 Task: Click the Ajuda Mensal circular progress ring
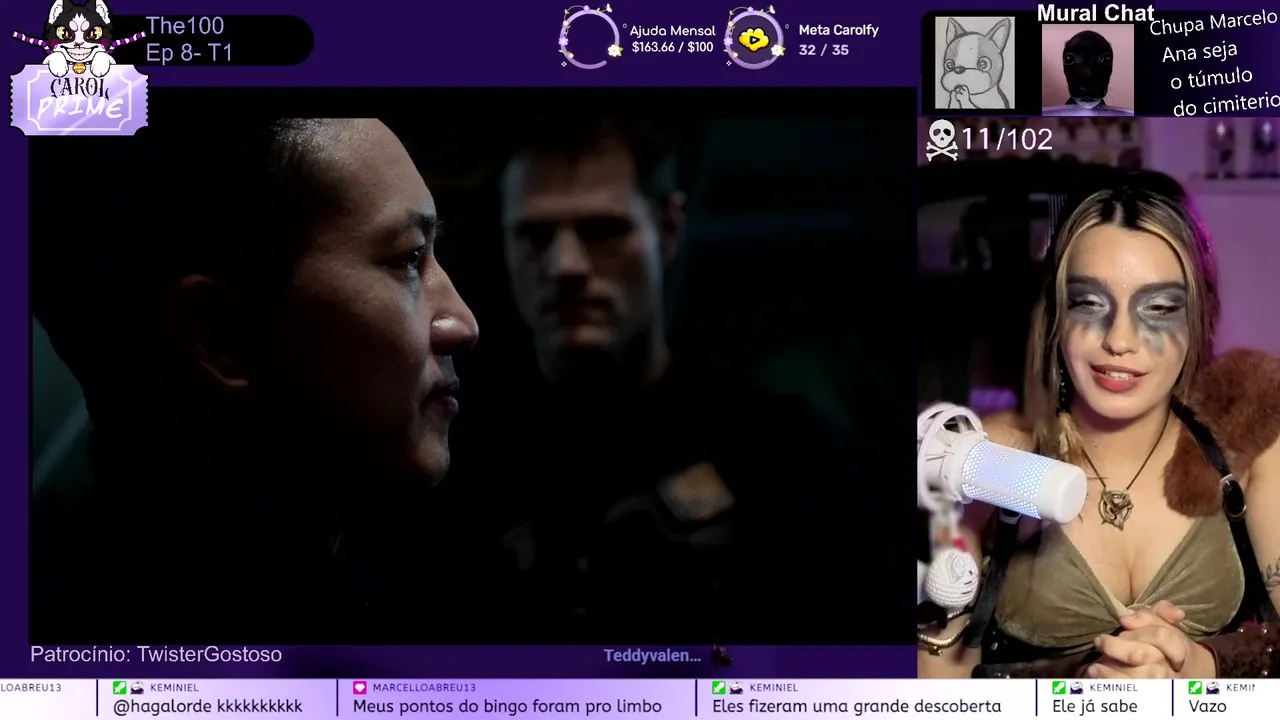click(589, 38)
